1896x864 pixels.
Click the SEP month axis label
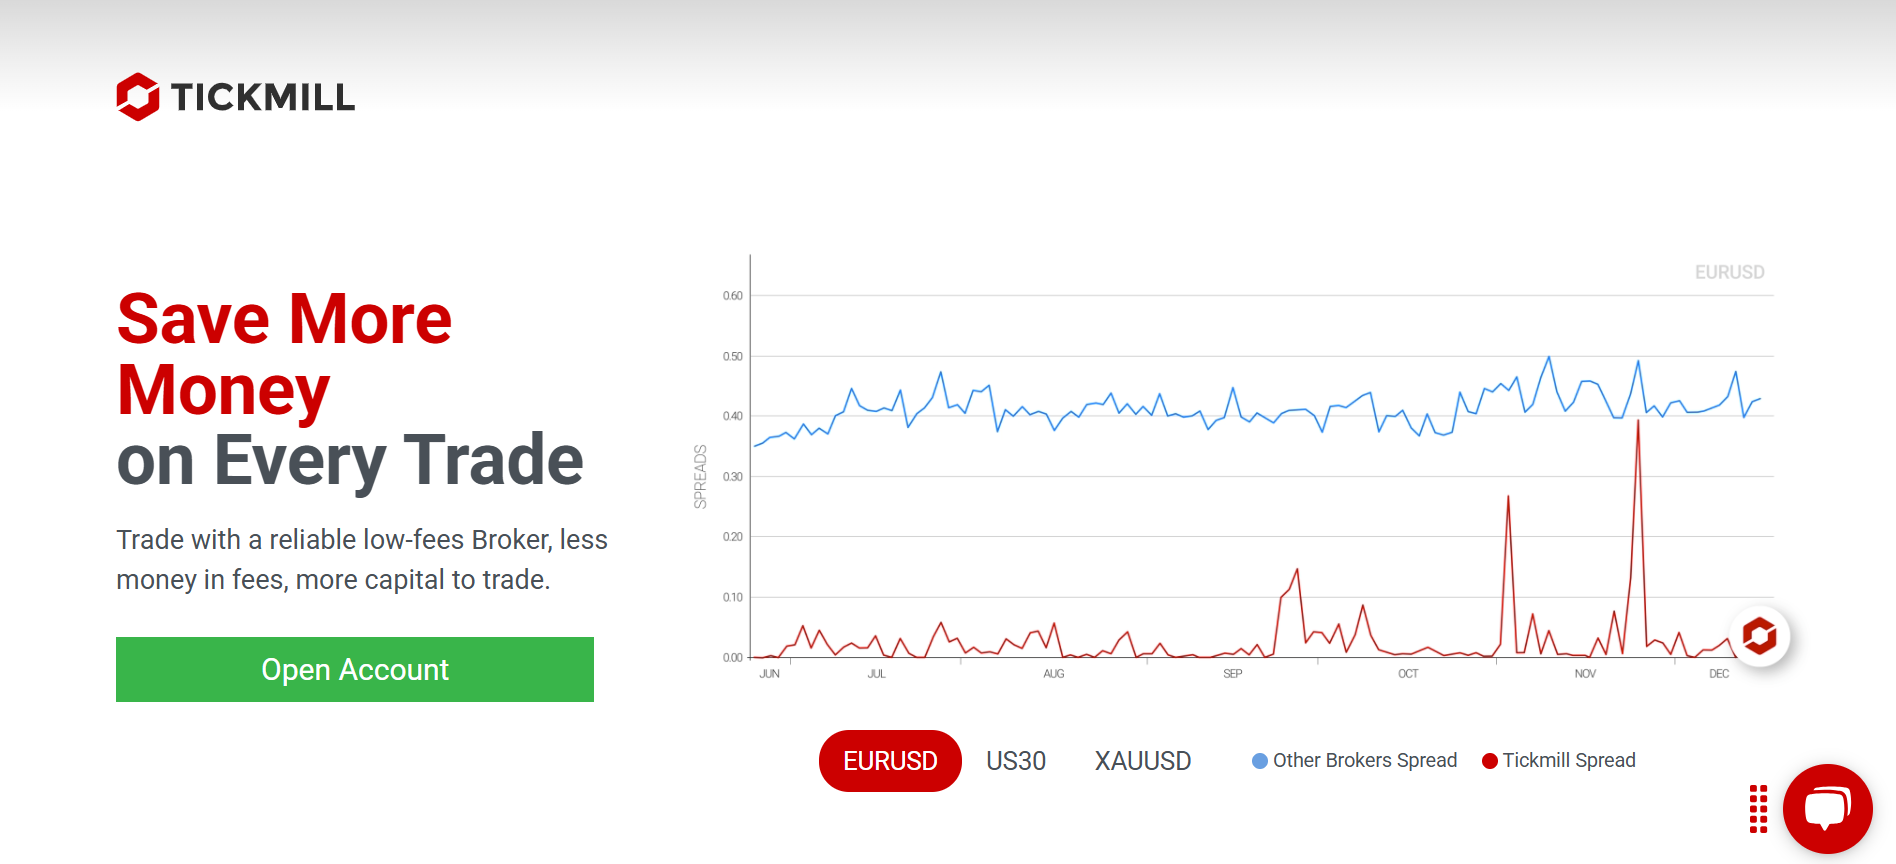(x=1233, y=674)
